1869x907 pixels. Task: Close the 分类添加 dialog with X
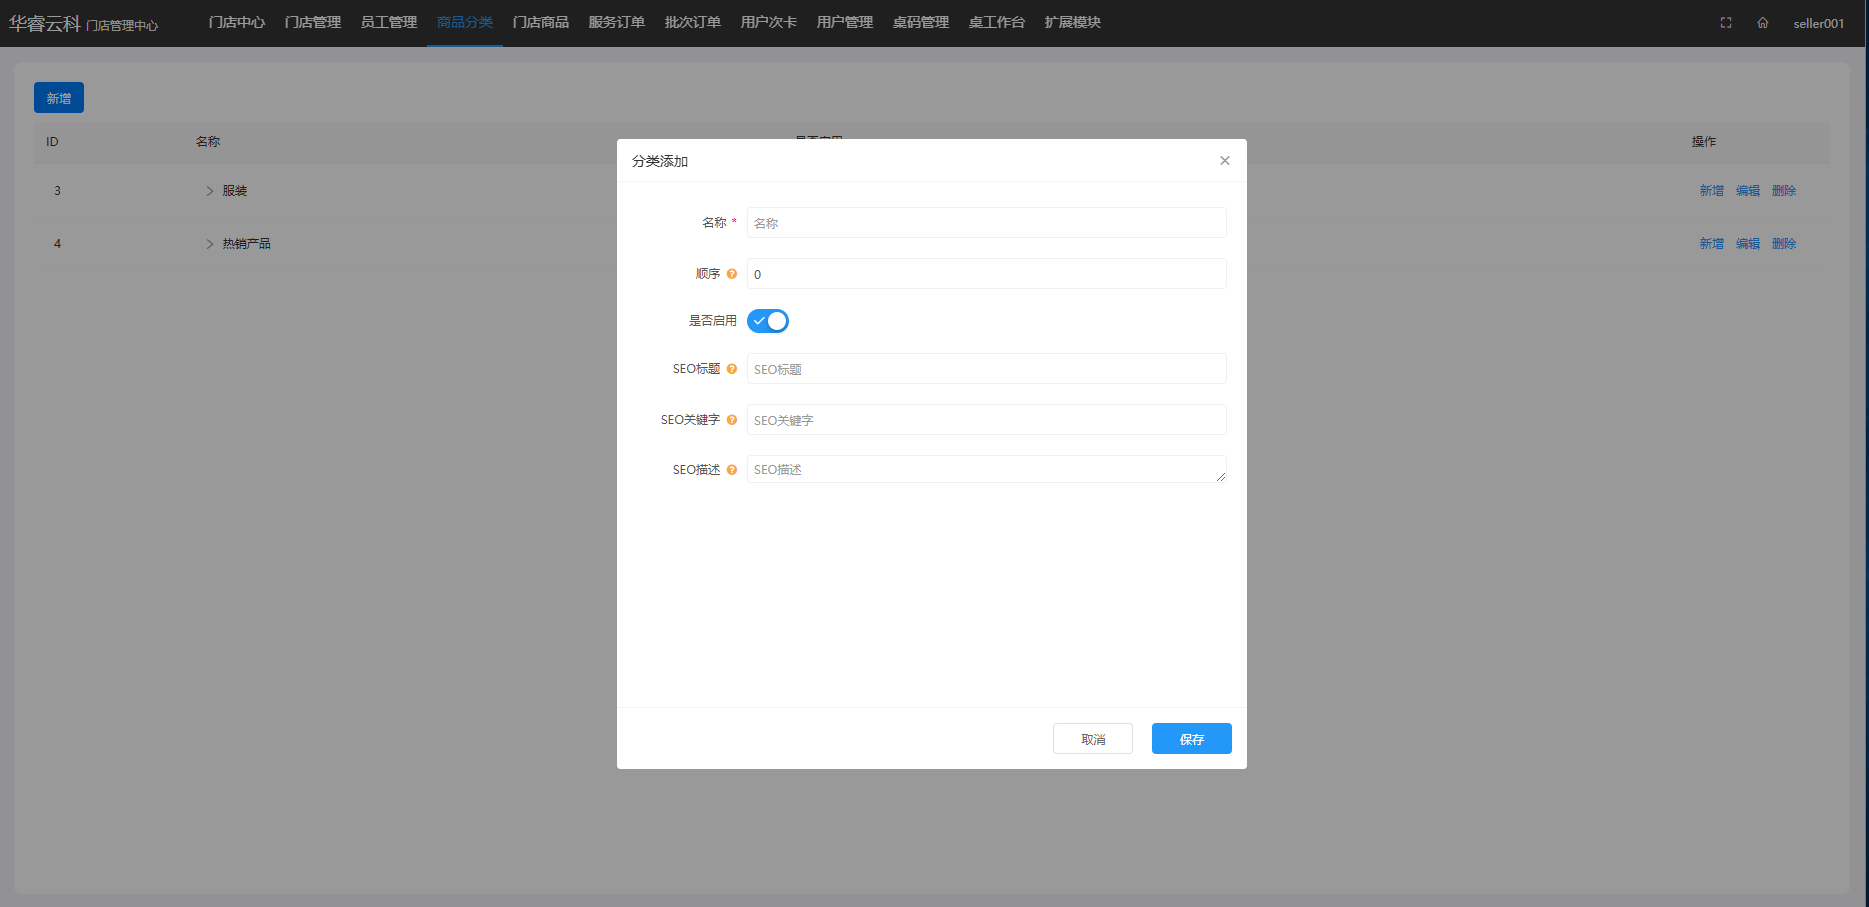[x=1224, y=161]
